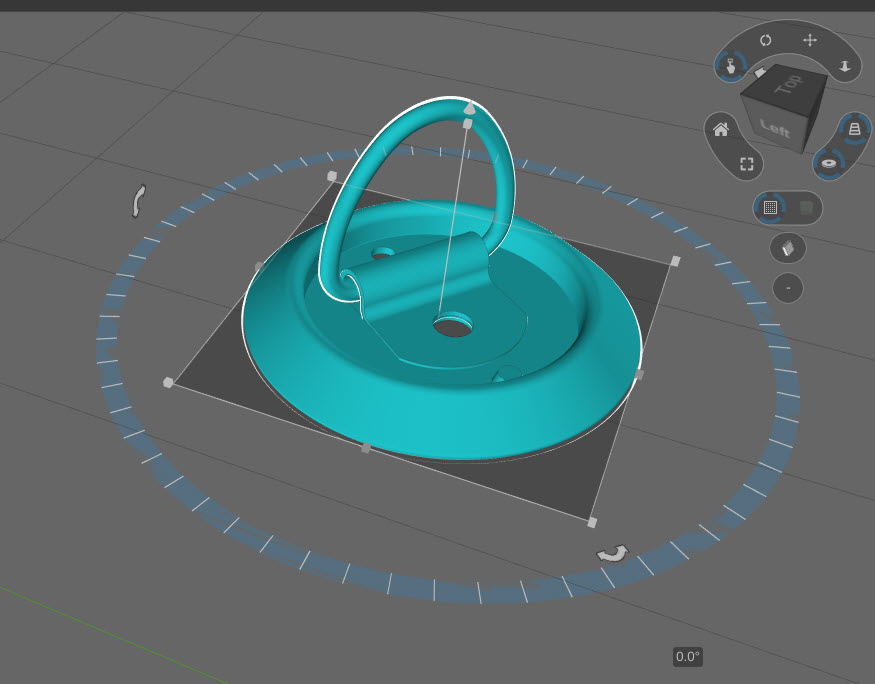Click the upward arrow handle atop the ring
Viewport: 875px width, 684px height.
click(x=470, y=107)
